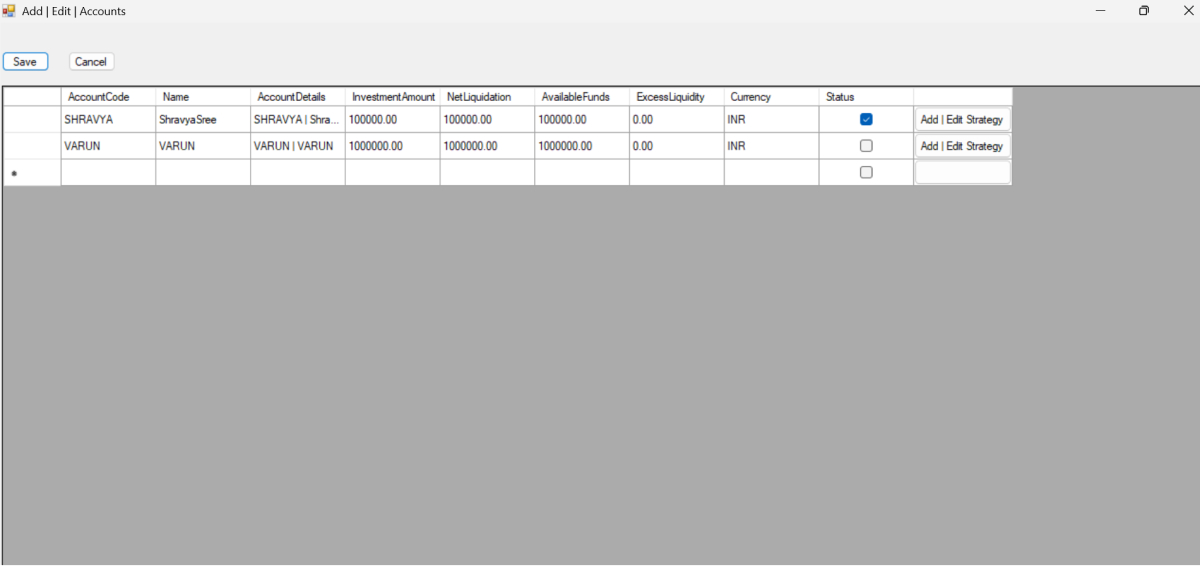
Task: Open Add | Edit Strategy for VARUN
Action: coord(962,146)
